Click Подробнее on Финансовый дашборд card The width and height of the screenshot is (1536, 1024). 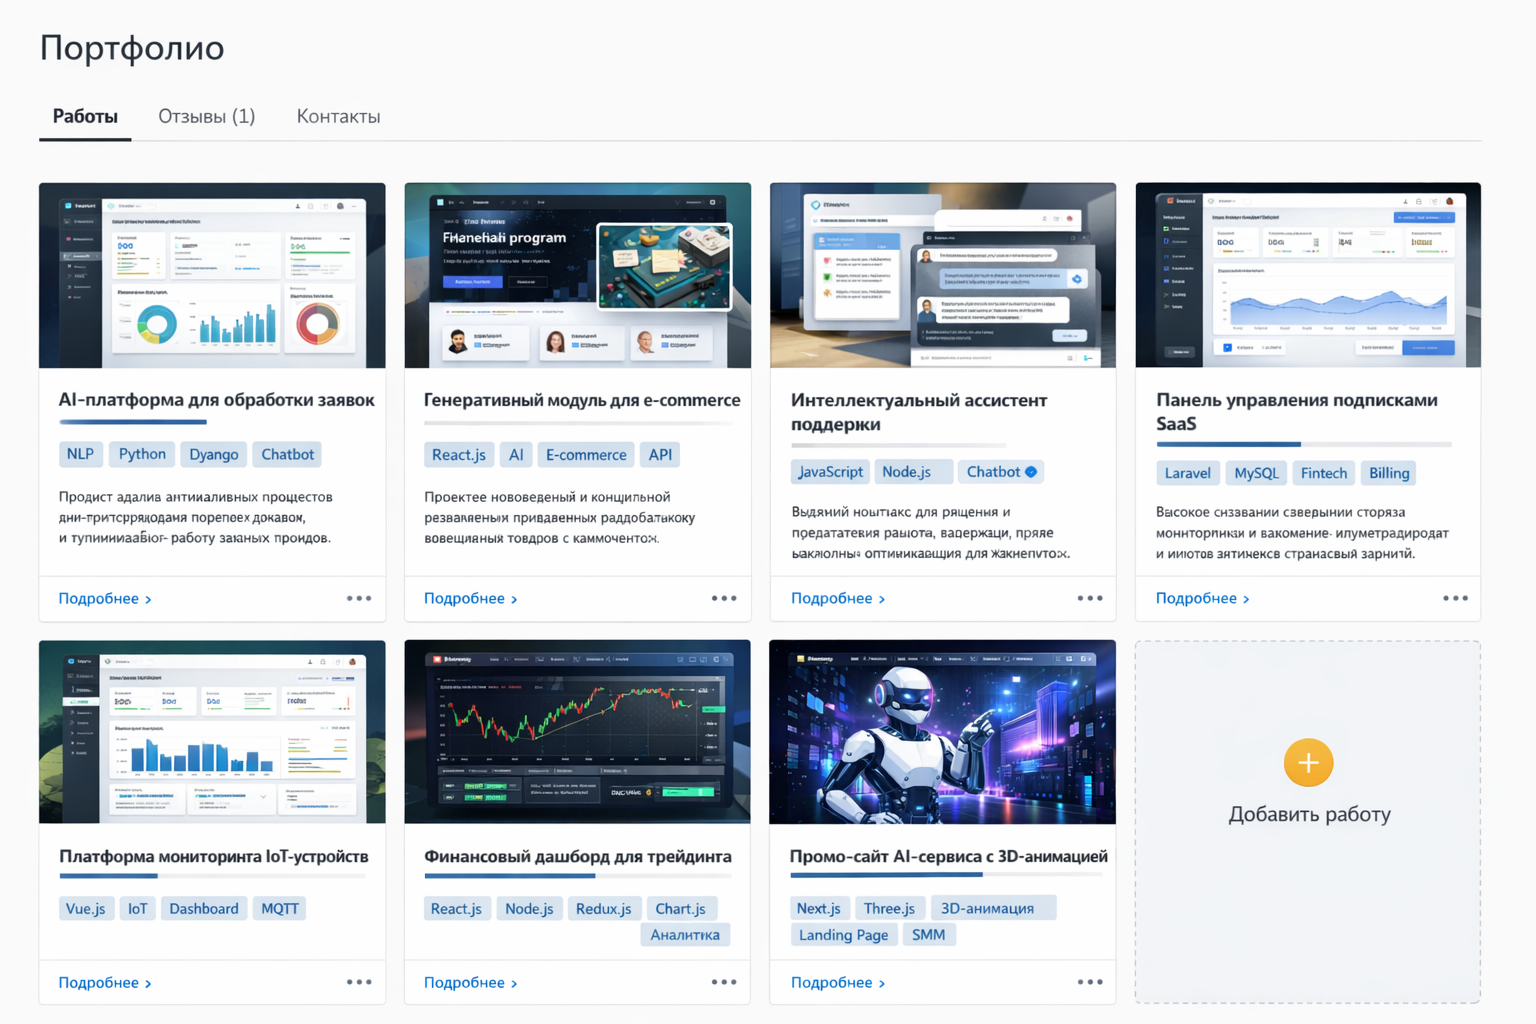471,983
